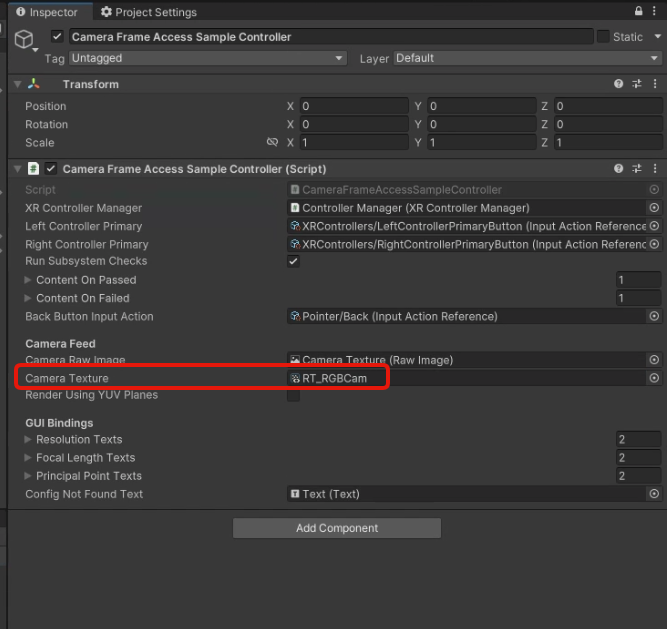Uncheck Run Subsystem Checks
667x629 pixels.
[x=293, y=261]
